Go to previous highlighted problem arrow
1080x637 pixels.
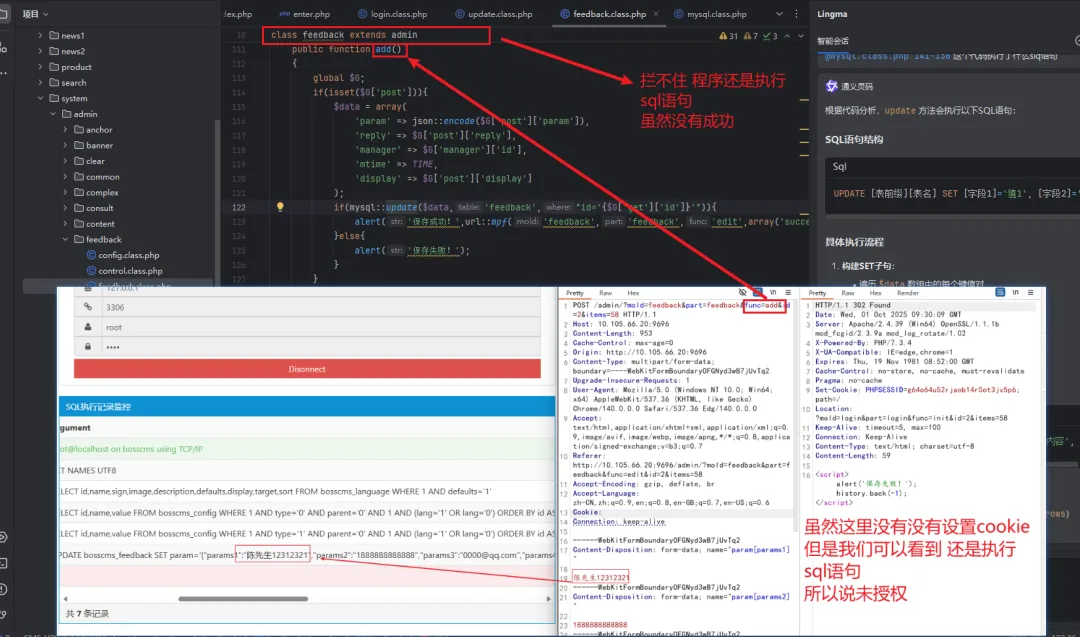pos(787,36)
